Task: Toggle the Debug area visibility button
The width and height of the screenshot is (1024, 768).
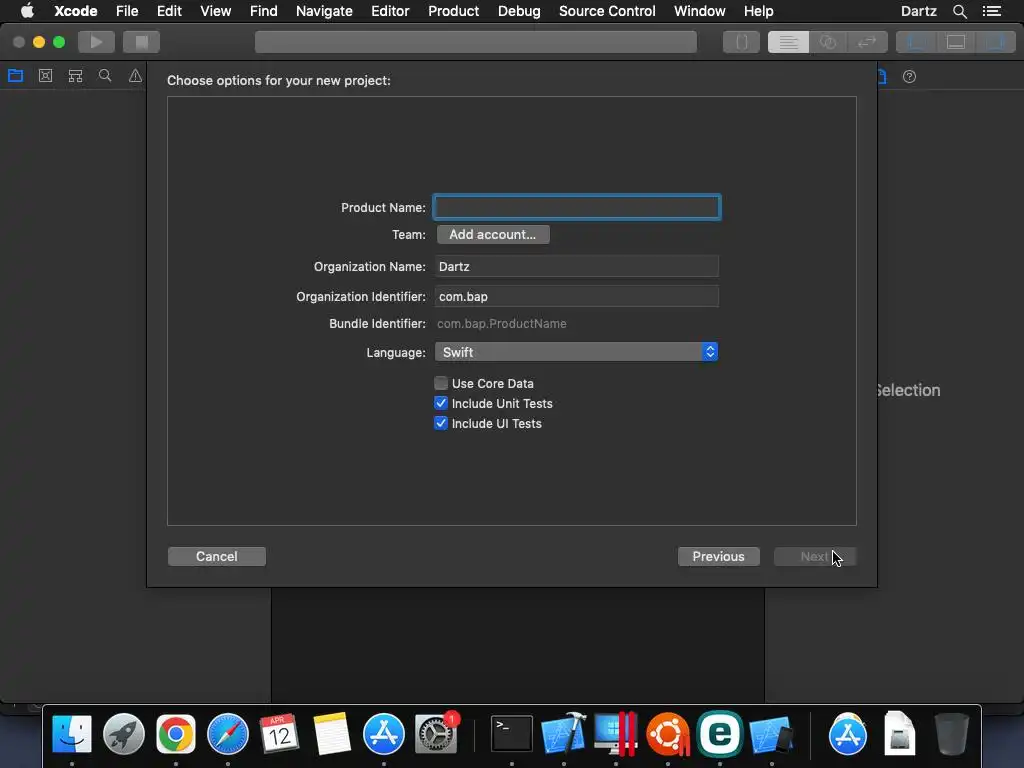Action: pos(956,42)
